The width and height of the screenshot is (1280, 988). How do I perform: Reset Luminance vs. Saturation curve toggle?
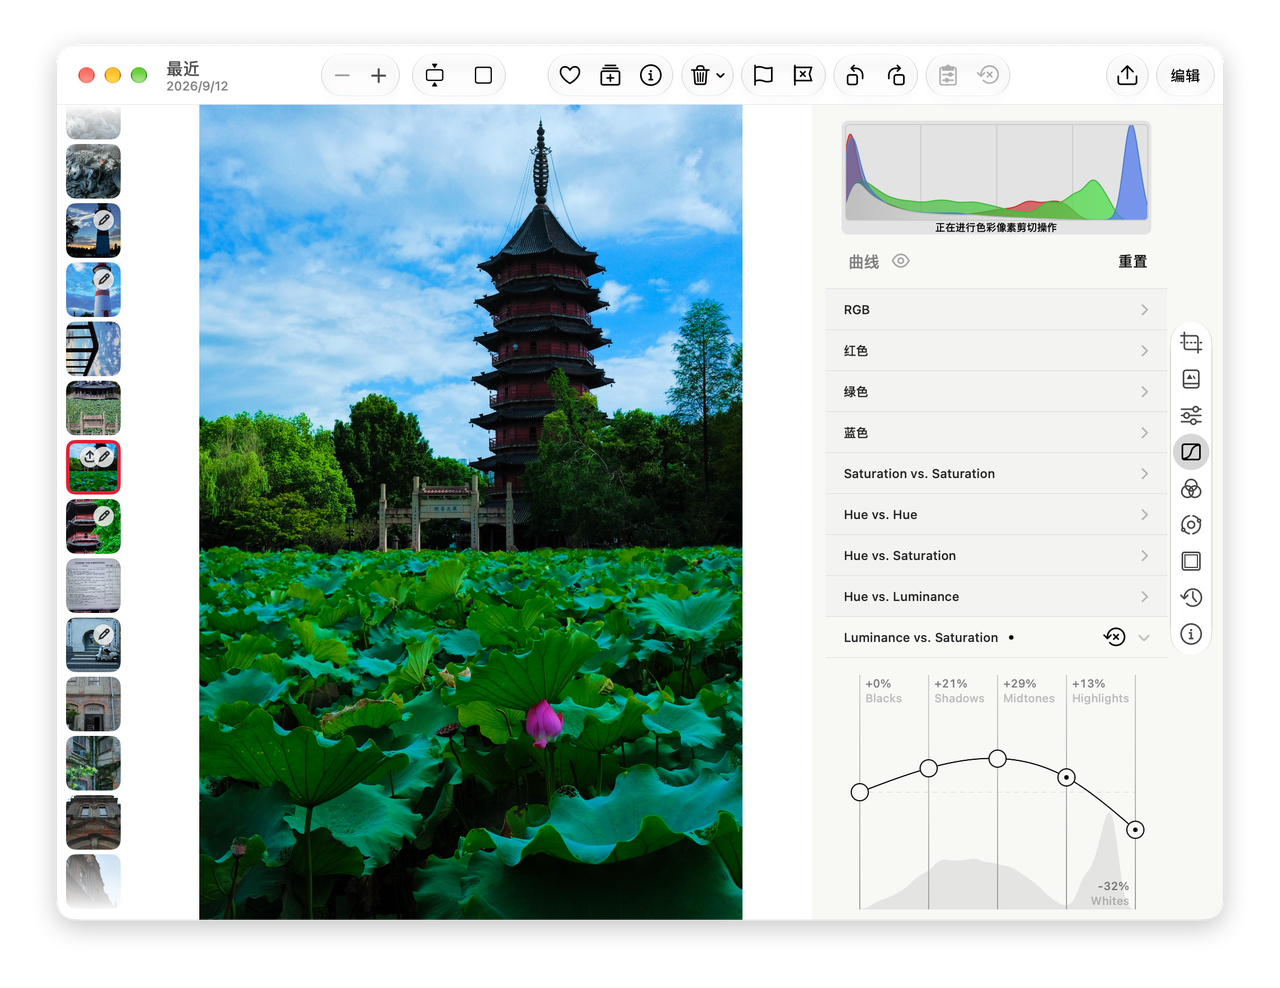click(x=1114, y=637)
